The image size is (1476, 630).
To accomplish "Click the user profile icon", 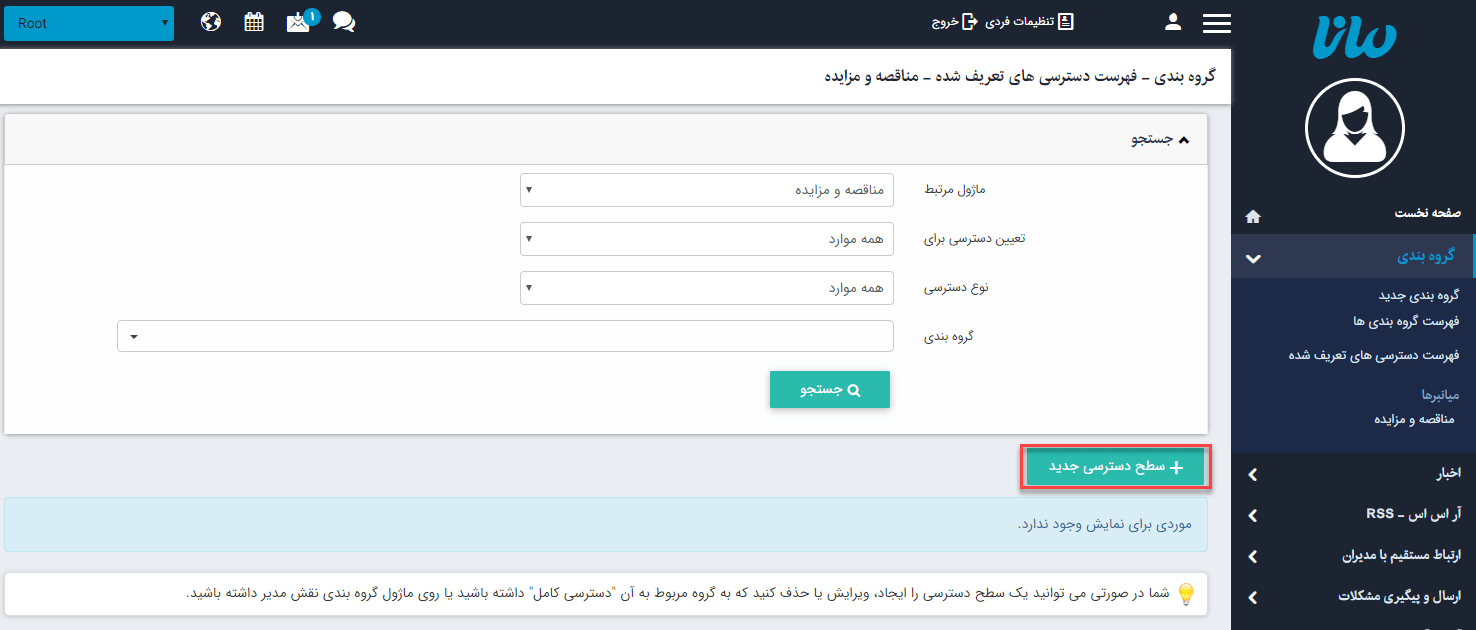I will (1172, 20).
